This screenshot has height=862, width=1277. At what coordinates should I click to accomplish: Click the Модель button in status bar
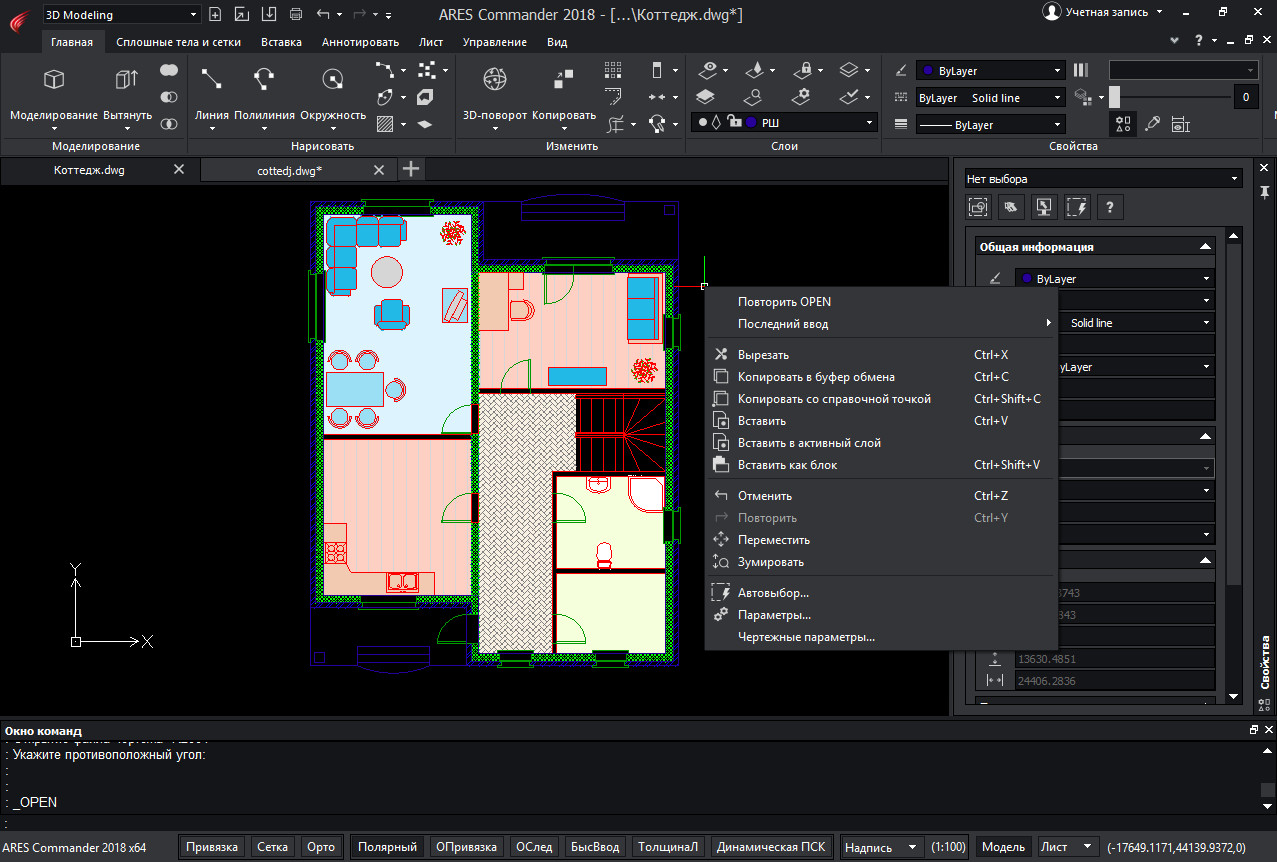coord(1003,847)
